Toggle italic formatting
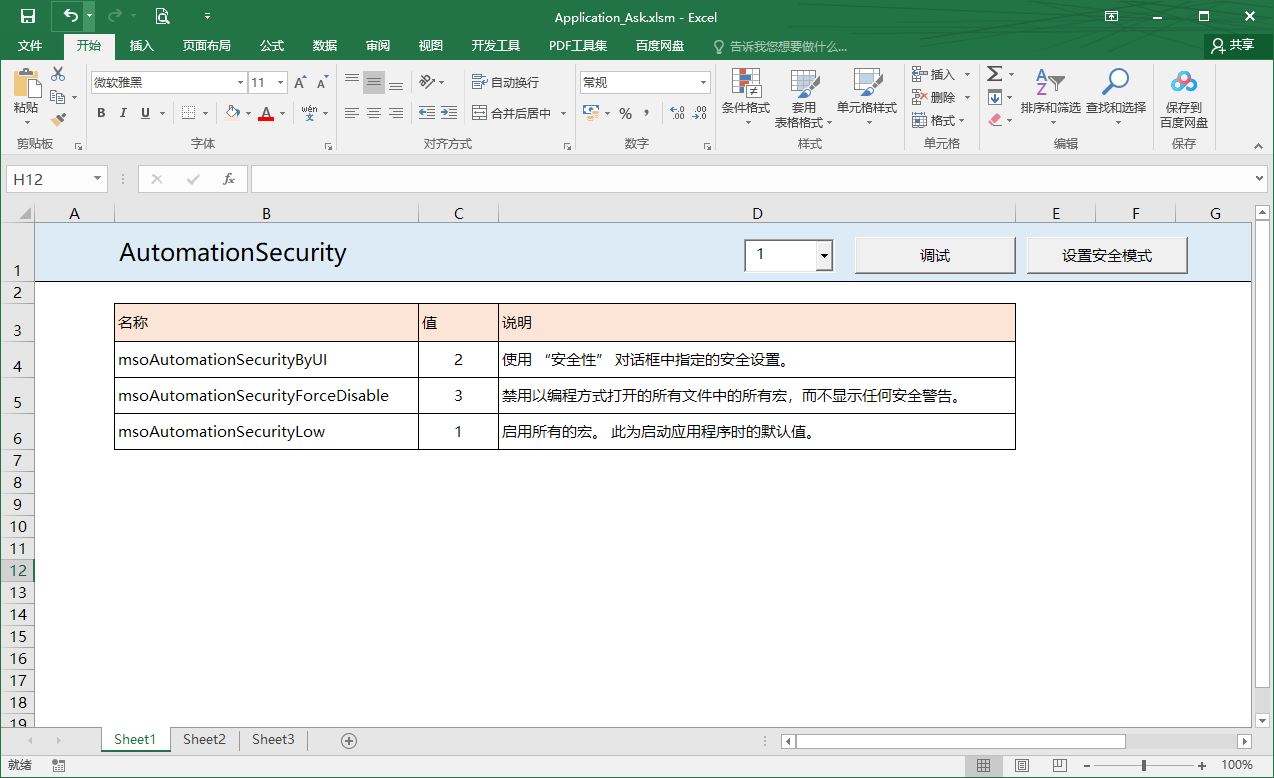The height and width of the screenshot is (778, 1274). (123, 113)
